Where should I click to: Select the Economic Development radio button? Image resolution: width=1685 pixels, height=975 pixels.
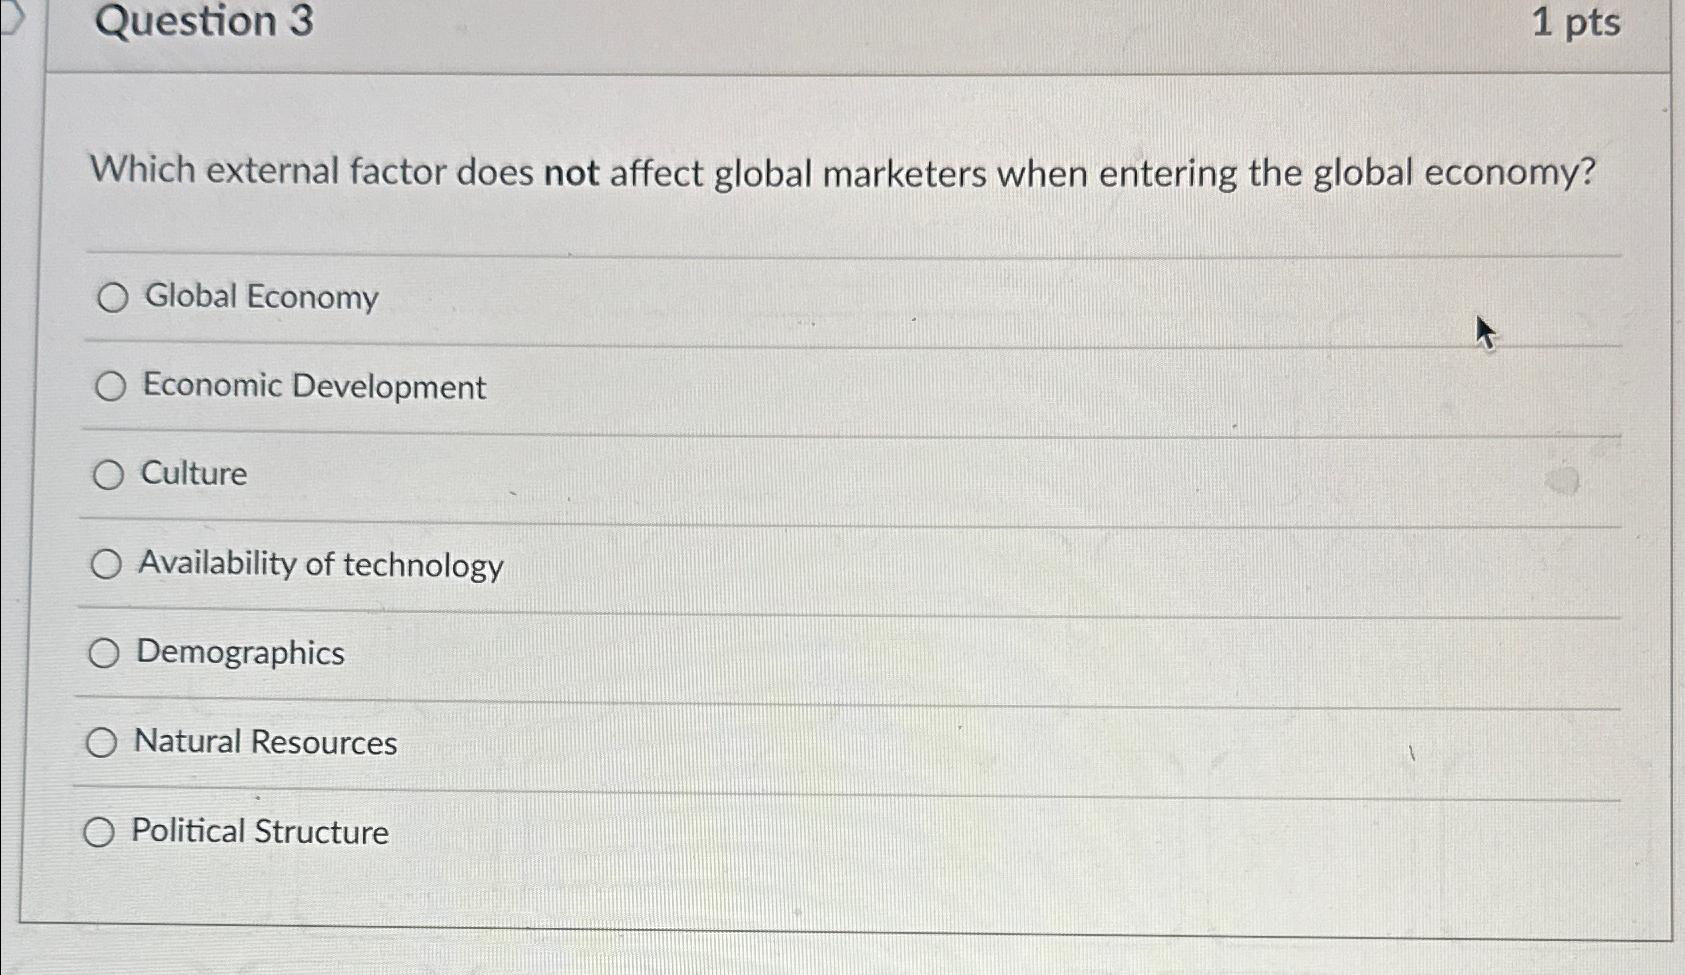tap(112, 387)
